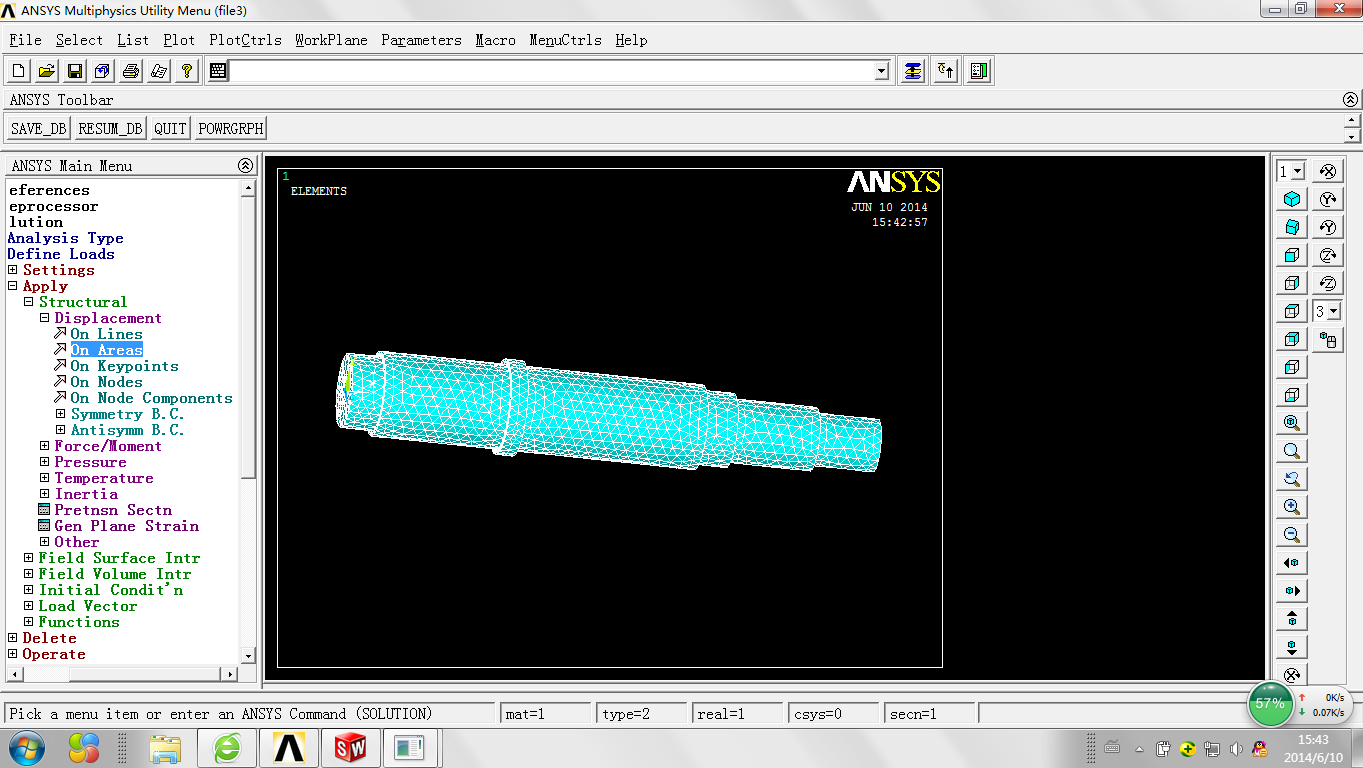This screenshot has height=768, width=1363.
Task: Select On Lines displacement option
Action: pyautogui.click(x=106, y=334)
